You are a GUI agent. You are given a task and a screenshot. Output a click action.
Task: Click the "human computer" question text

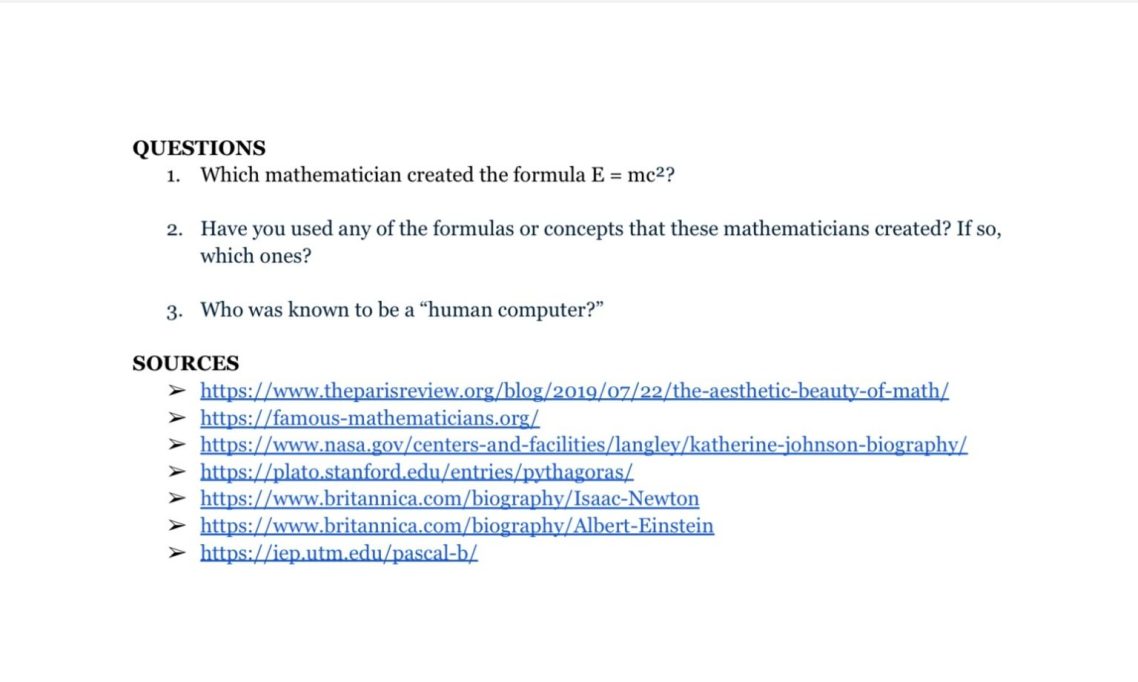point(404,310)
